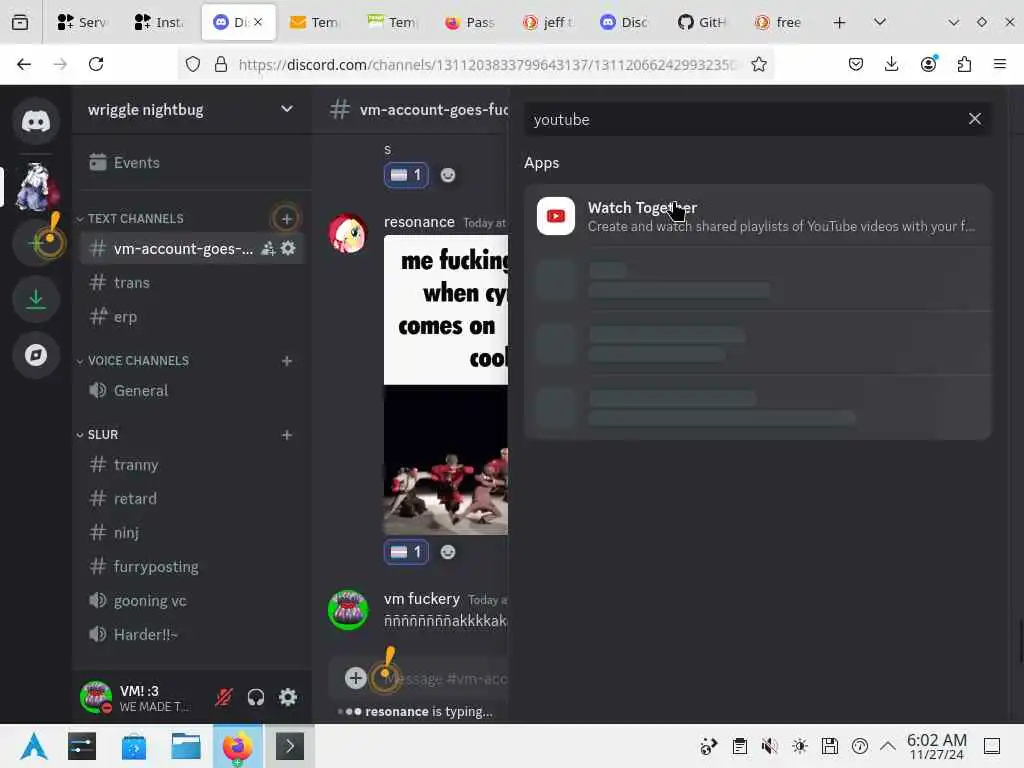
Task: Toggle microphone mute in user panel
Action: click(224, 697)
